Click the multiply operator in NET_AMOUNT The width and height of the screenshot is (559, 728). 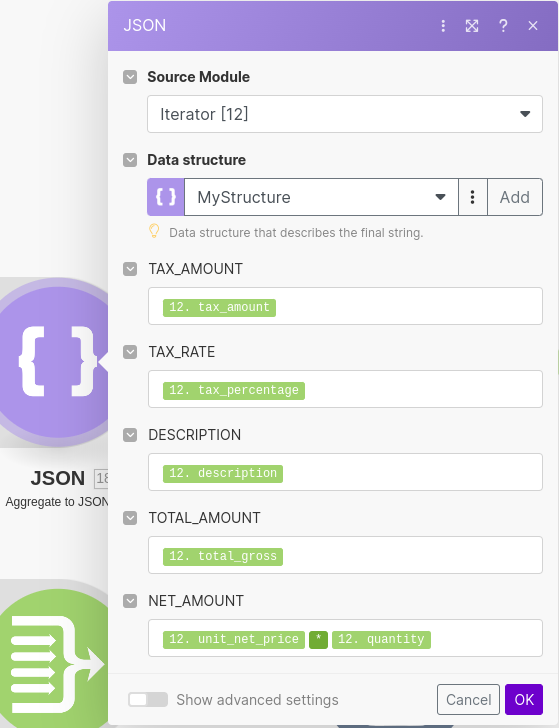click(318, 639)
